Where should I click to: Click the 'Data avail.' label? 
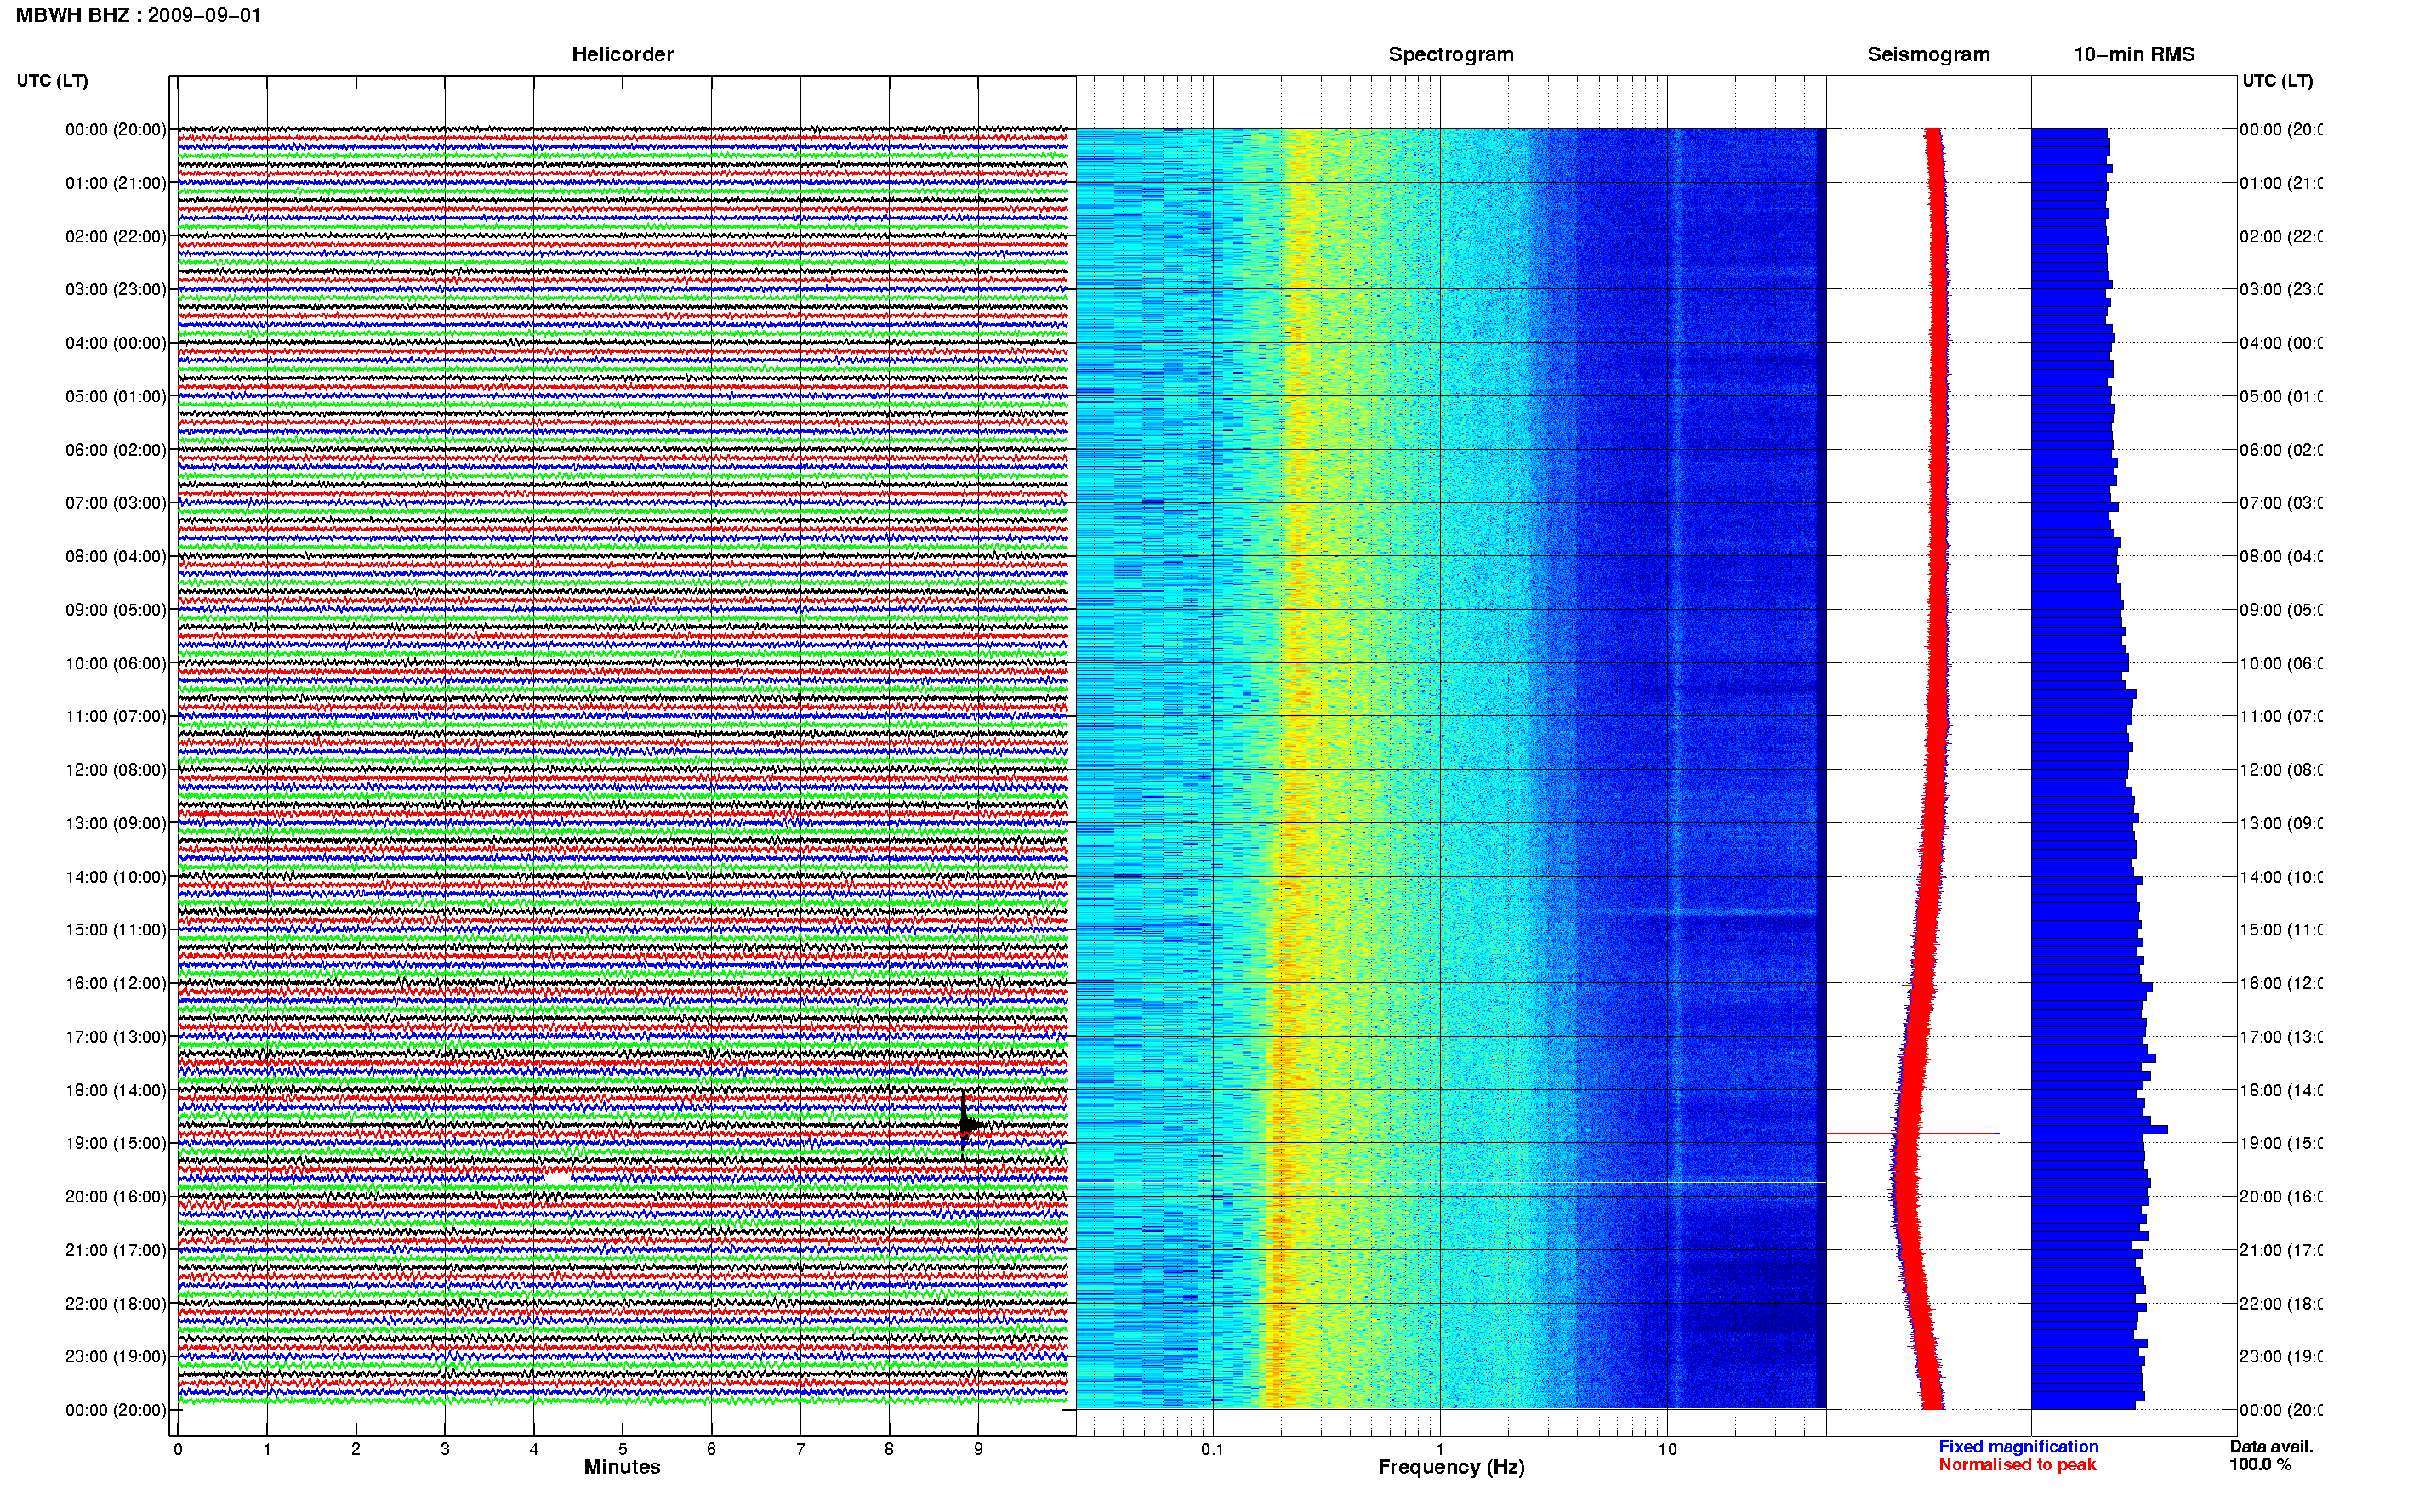(2271, 1447)
